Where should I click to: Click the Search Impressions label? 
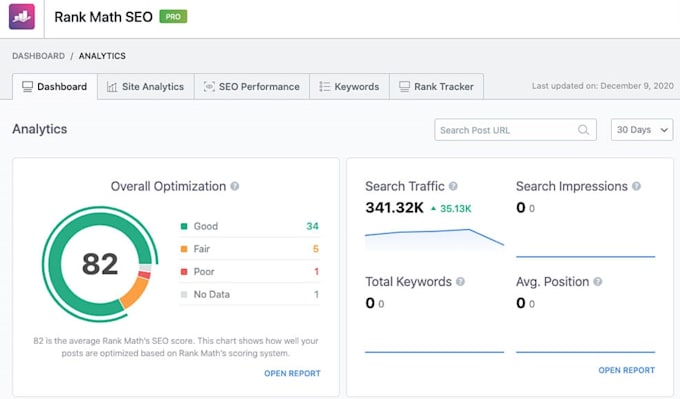pyautogui.click(x=572, y=186)
